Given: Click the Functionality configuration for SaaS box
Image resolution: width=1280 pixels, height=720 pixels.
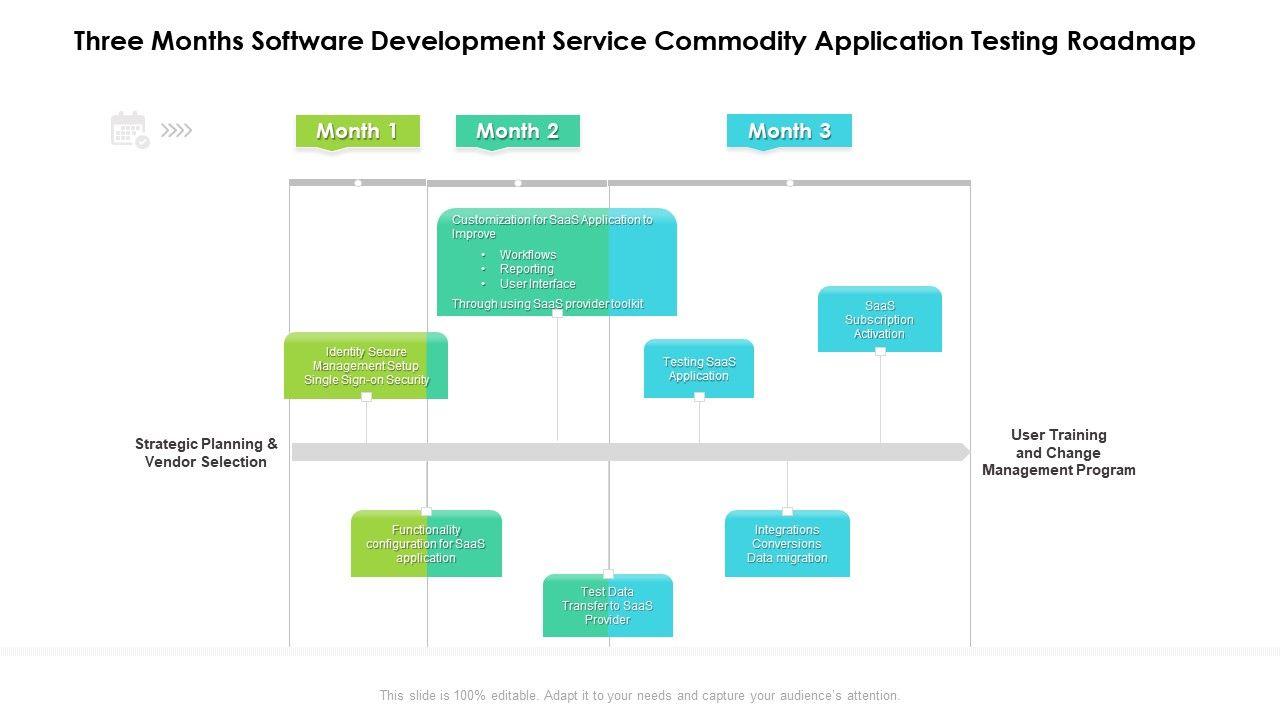Looking at the screenshot, I should tap(426, 544).
